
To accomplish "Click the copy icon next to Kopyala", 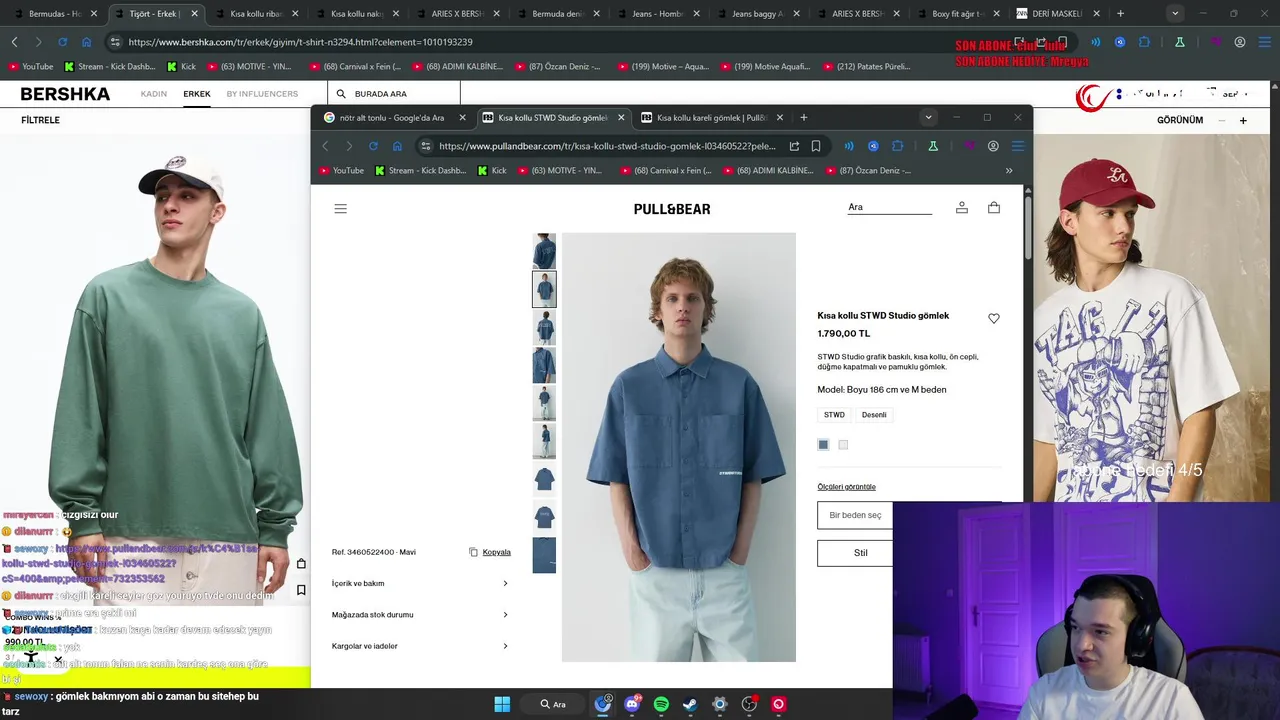I will tap(473, 552).
